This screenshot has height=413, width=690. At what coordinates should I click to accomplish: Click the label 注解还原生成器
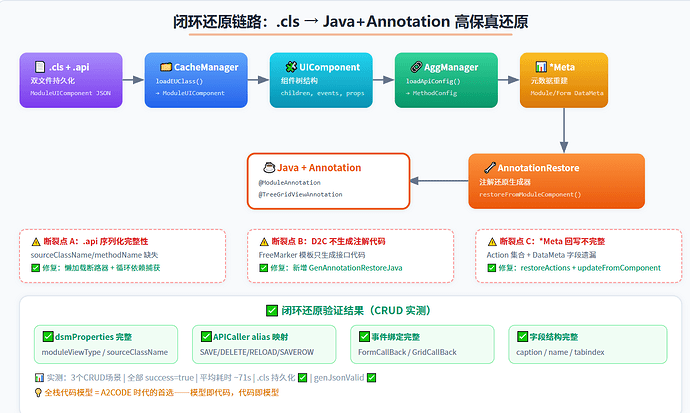coord(505,182)
